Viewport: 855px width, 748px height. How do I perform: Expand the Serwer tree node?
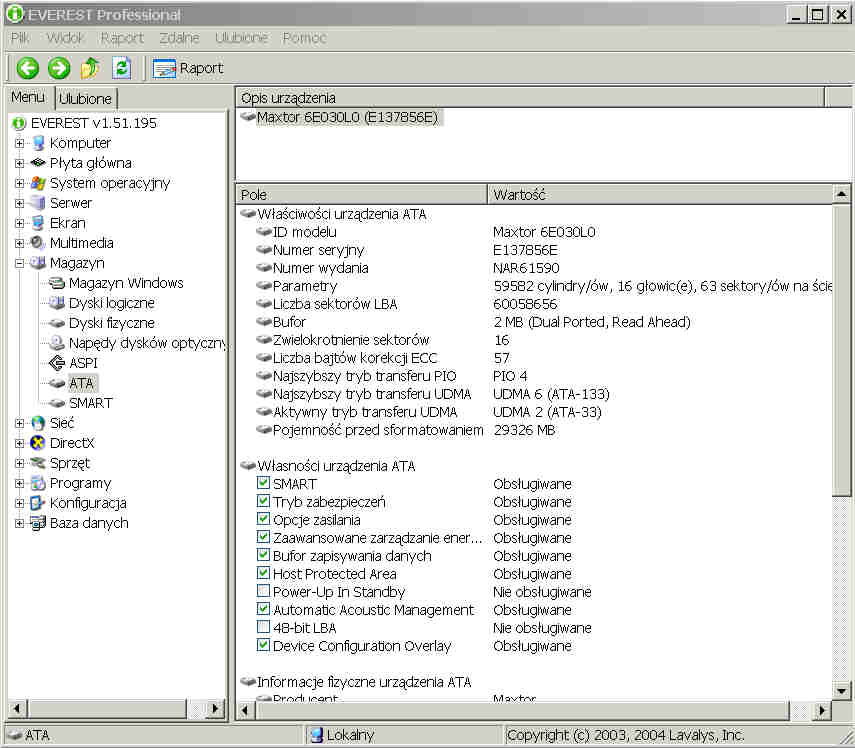20,203
